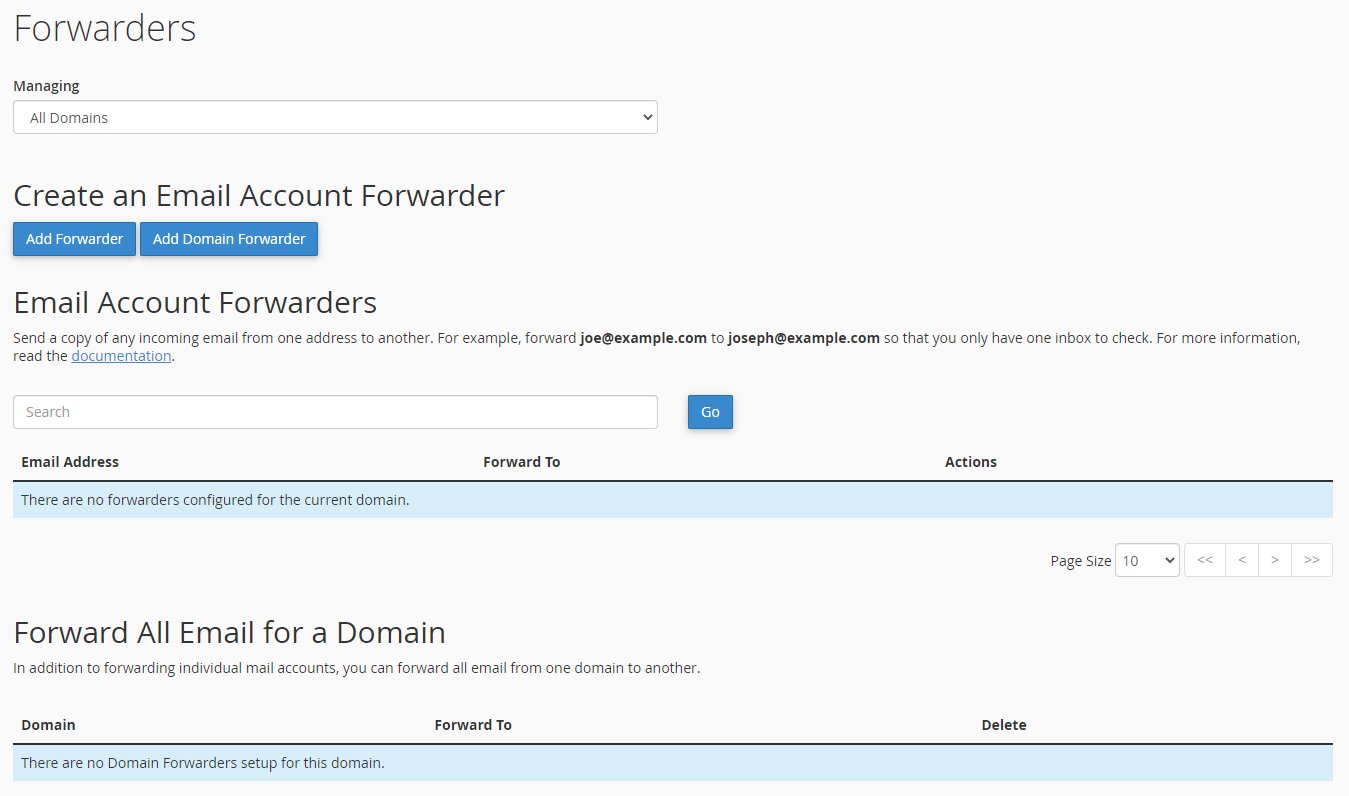
Task: Click the Domain column header
Action: click(x=48, y=725)
